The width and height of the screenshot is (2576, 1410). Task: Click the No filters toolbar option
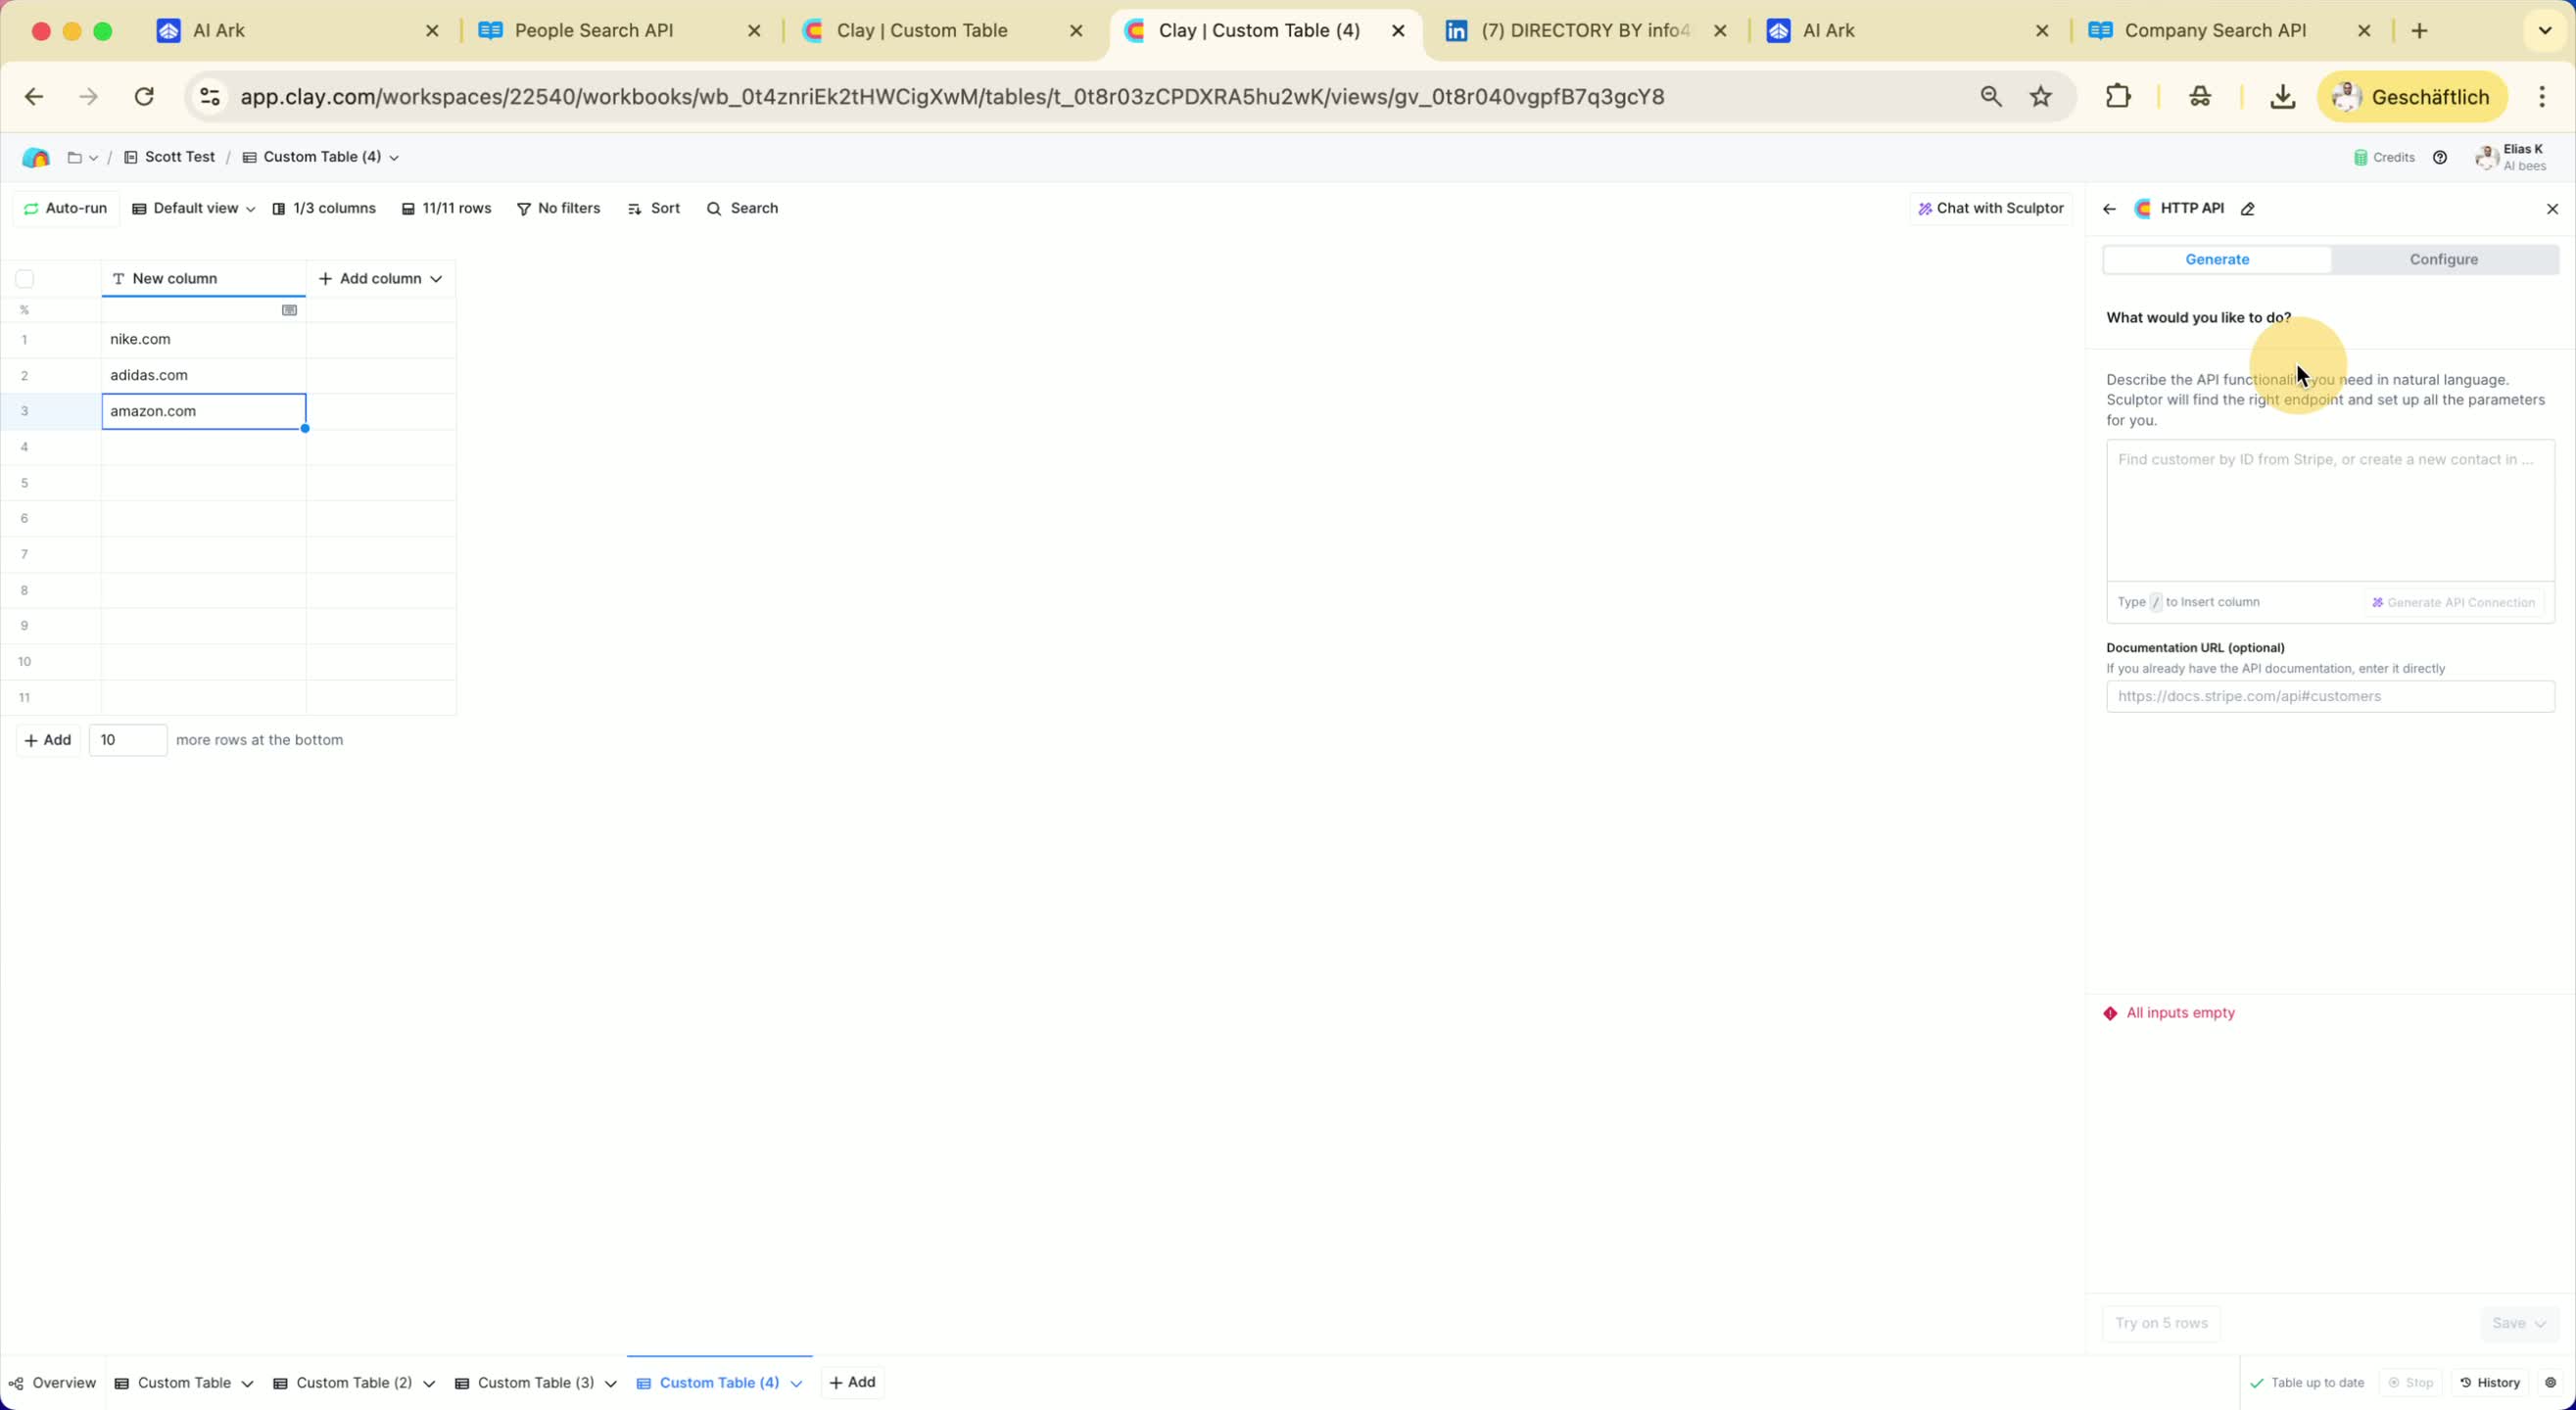[x=558, y=208]
